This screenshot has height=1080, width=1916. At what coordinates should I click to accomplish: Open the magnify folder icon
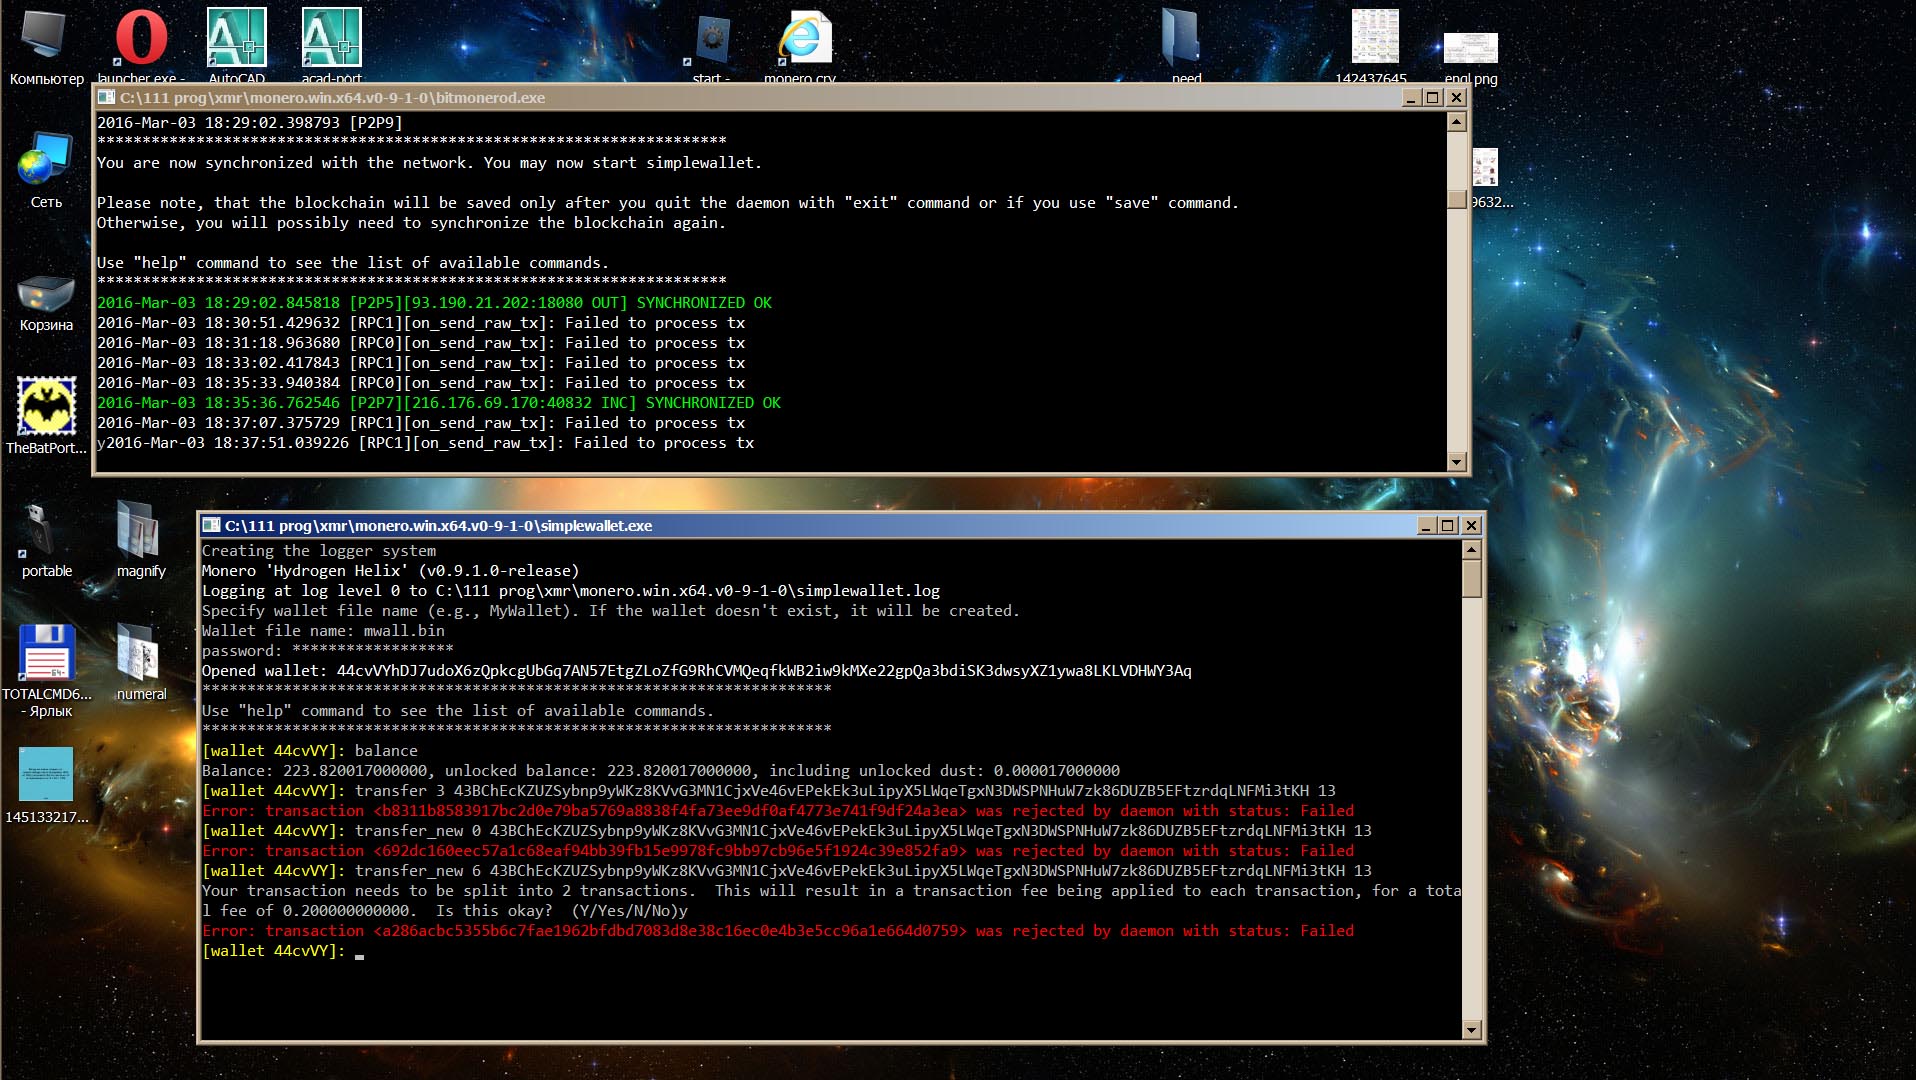click(x=140, y=541)
